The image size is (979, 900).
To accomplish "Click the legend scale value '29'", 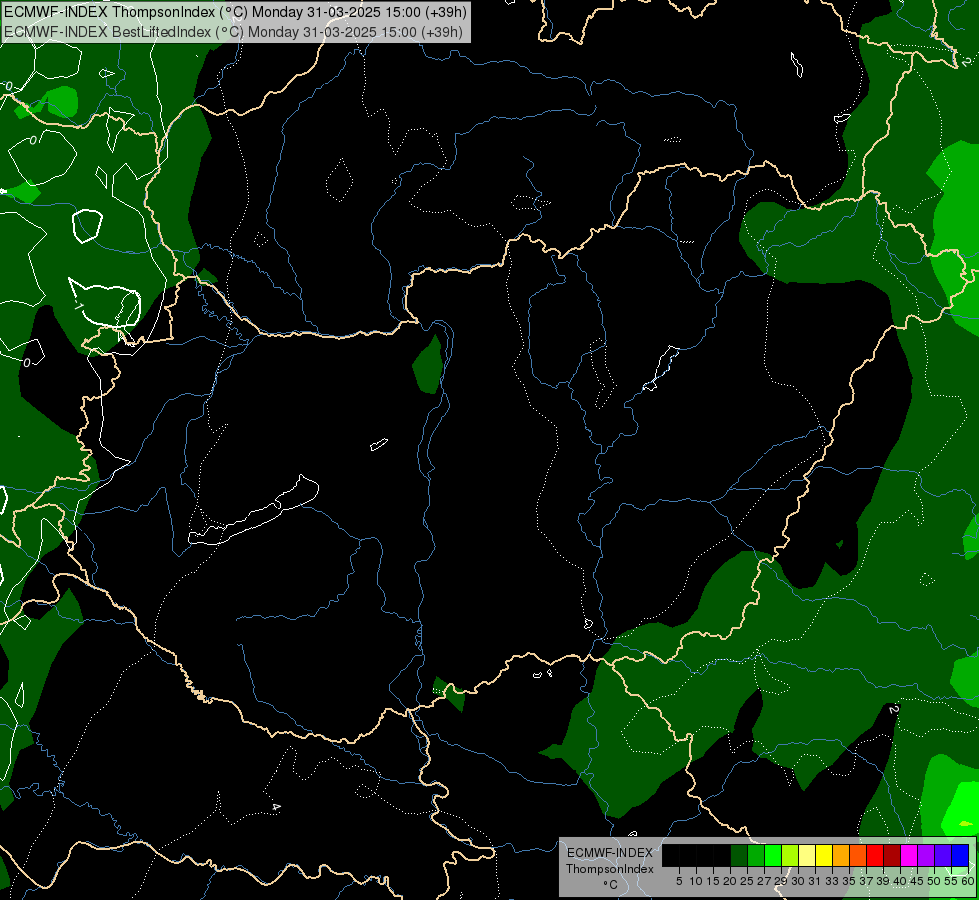I will [x=781, y=881].
